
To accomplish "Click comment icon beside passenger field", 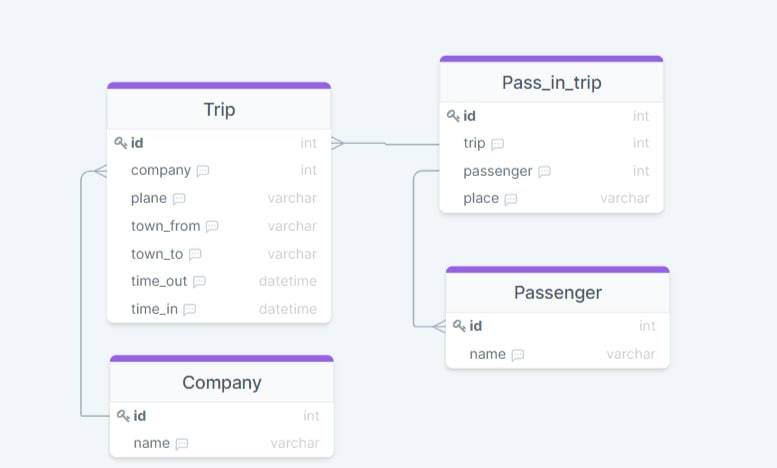I will 544,172.
